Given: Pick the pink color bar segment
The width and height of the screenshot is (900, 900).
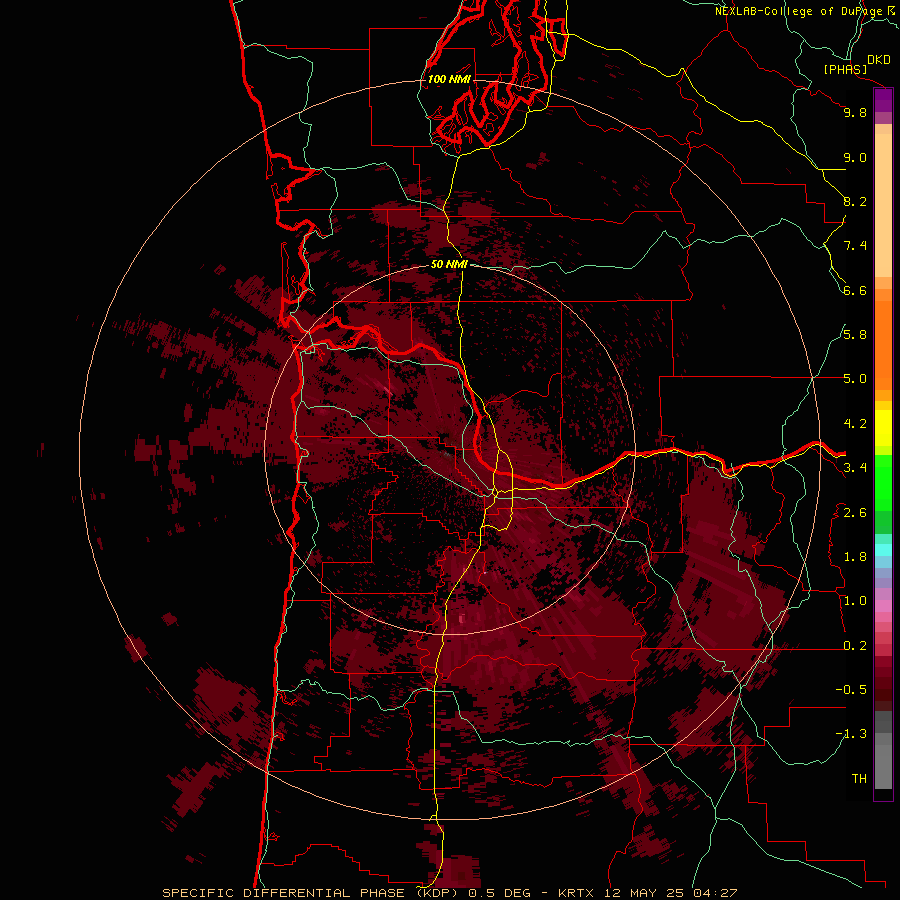Looking at the screenshot, I should coord(883,606).
